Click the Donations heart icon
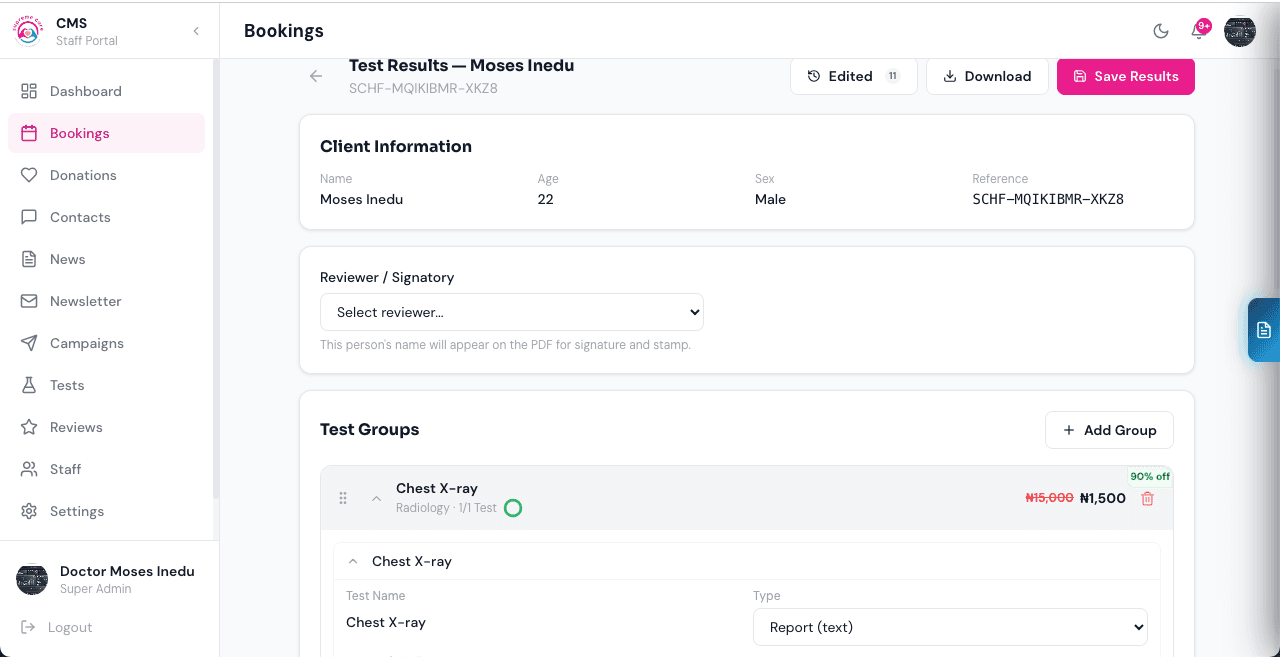 click(29, 175)
